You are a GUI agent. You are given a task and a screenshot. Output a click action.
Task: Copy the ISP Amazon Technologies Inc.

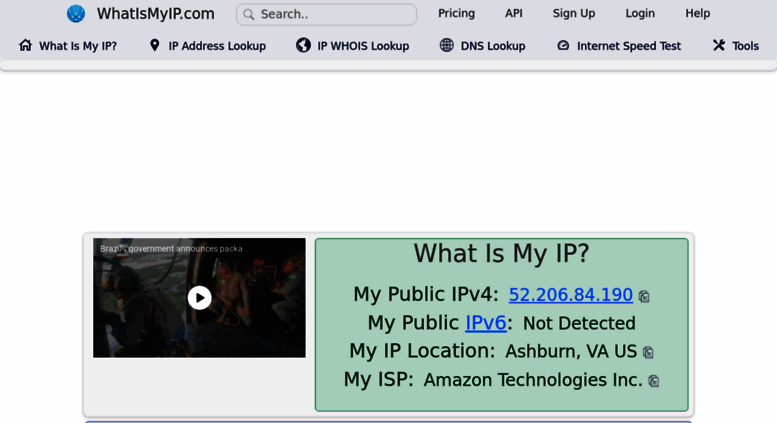pyautogui.click(x=654, y=381)
